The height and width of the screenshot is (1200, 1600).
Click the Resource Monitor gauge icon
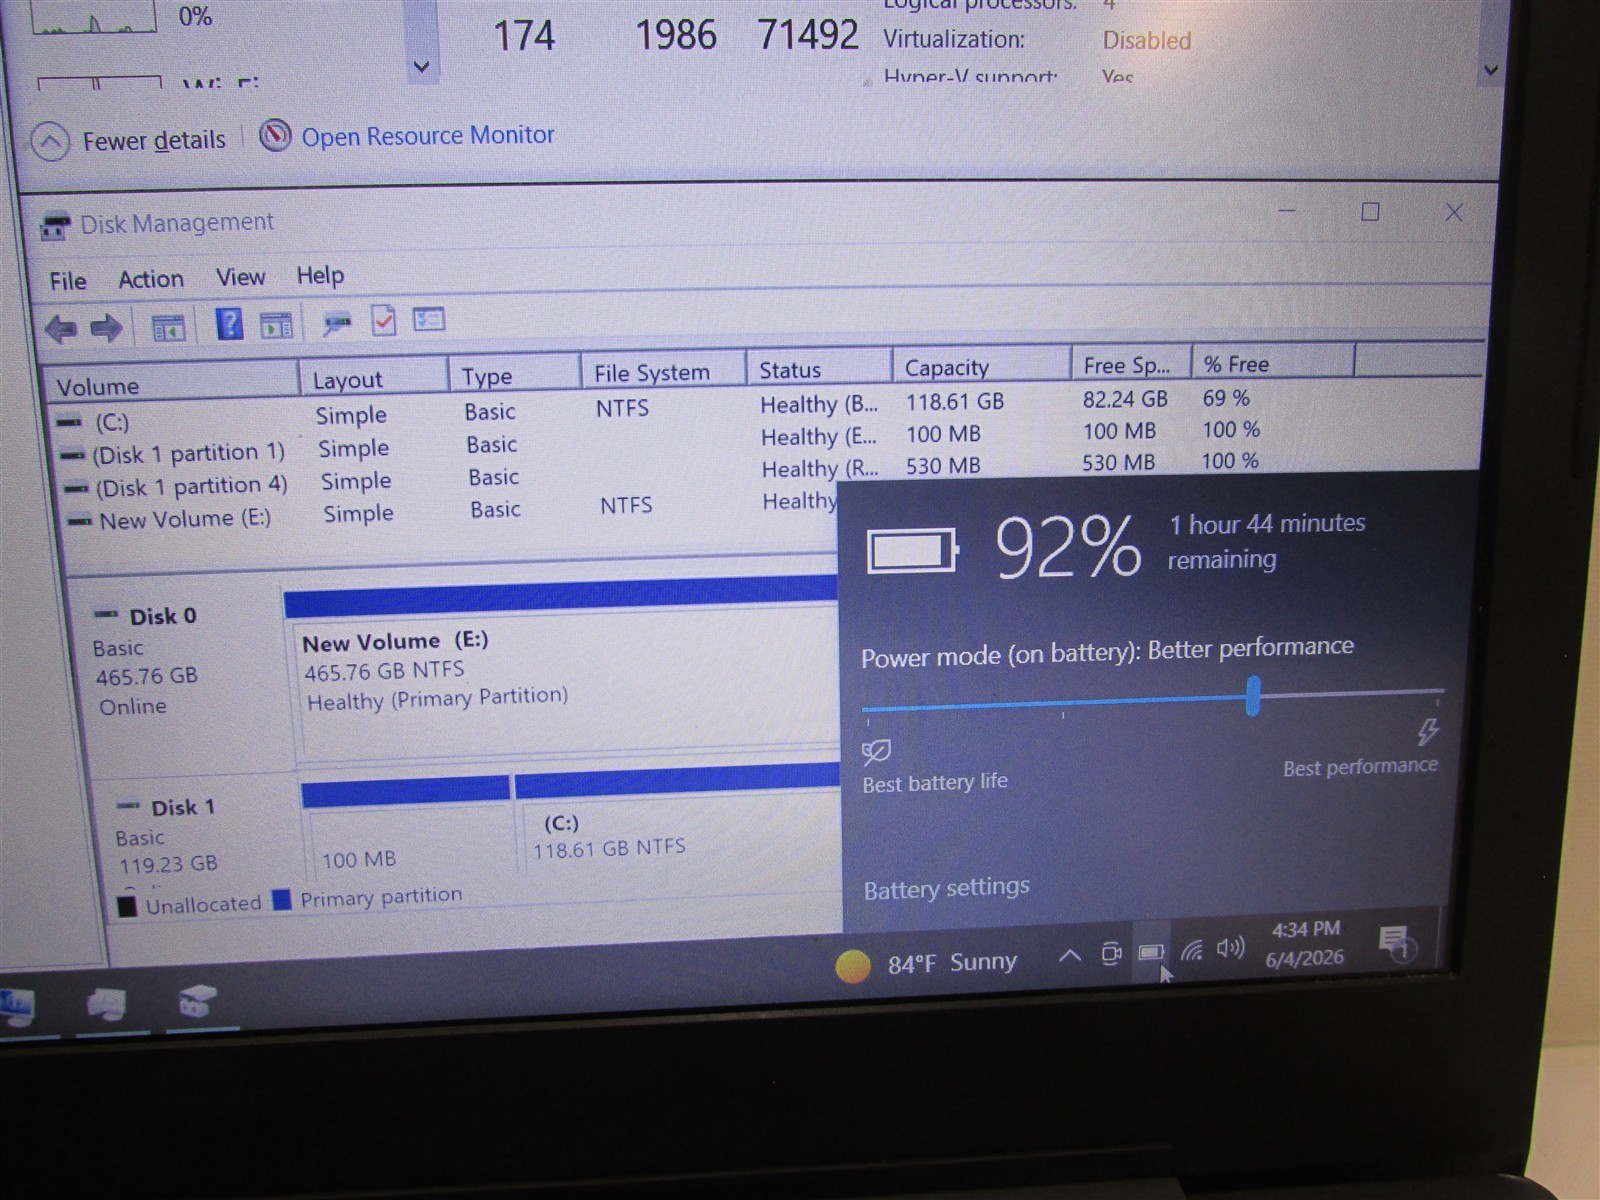pos(275,135)
